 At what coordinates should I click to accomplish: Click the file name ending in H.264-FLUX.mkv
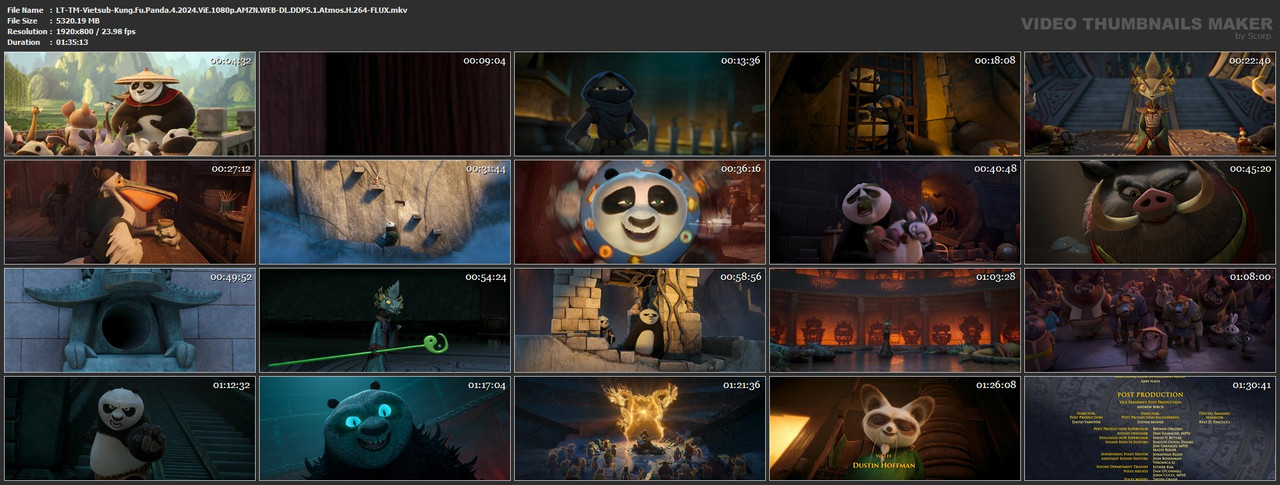coord(232,9)
